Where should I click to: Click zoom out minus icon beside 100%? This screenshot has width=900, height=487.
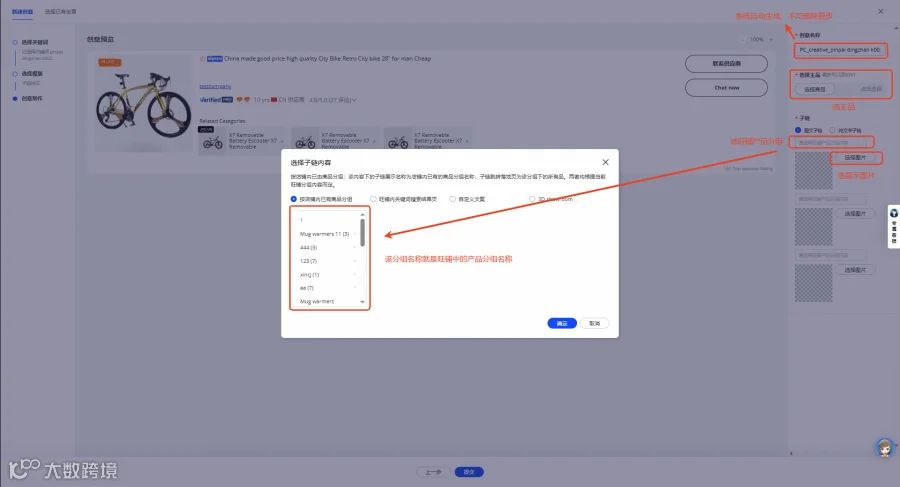743,40
